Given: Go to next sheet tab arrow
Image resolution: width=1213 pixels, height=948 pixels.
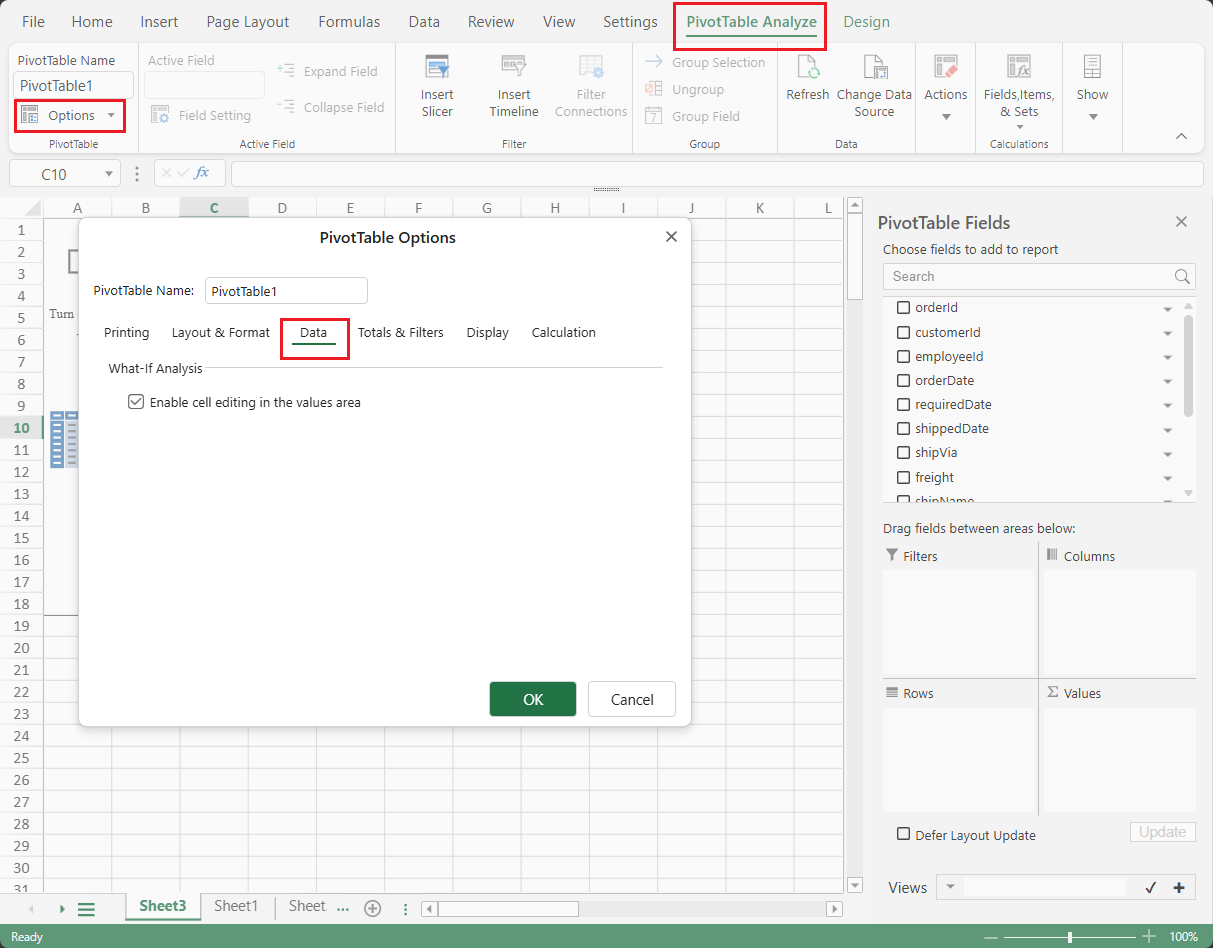Looking at the screenshot, I should click(x=62, y=909).
